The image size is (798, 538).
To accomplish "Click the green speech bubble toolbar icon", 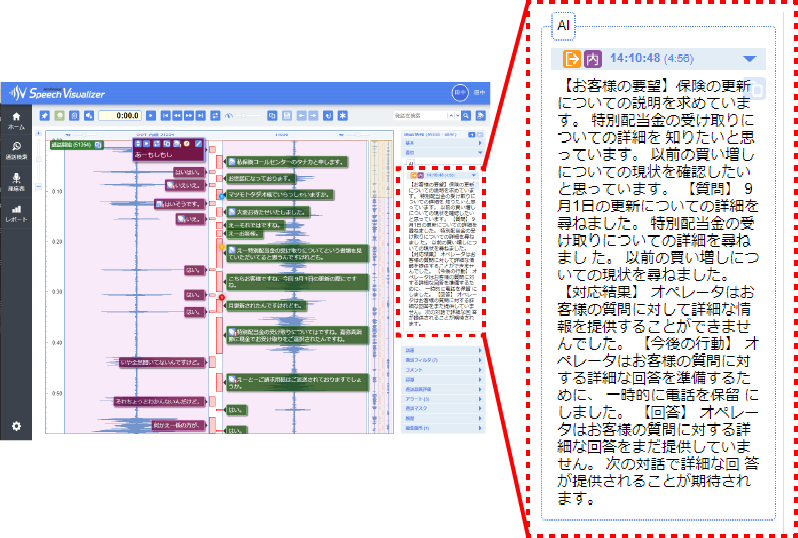I will pyautogui.click(x=60, y=116).
